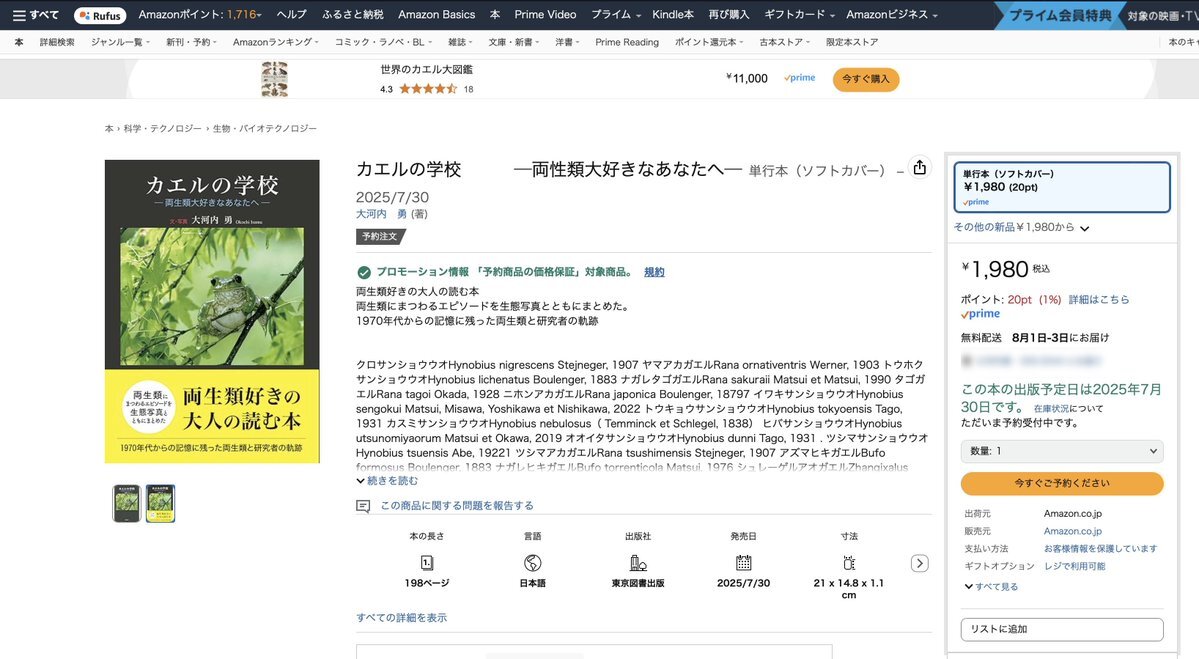1199x659 pixels.
Task: Expand すべて見る details
Action: [x=991, y=586]
